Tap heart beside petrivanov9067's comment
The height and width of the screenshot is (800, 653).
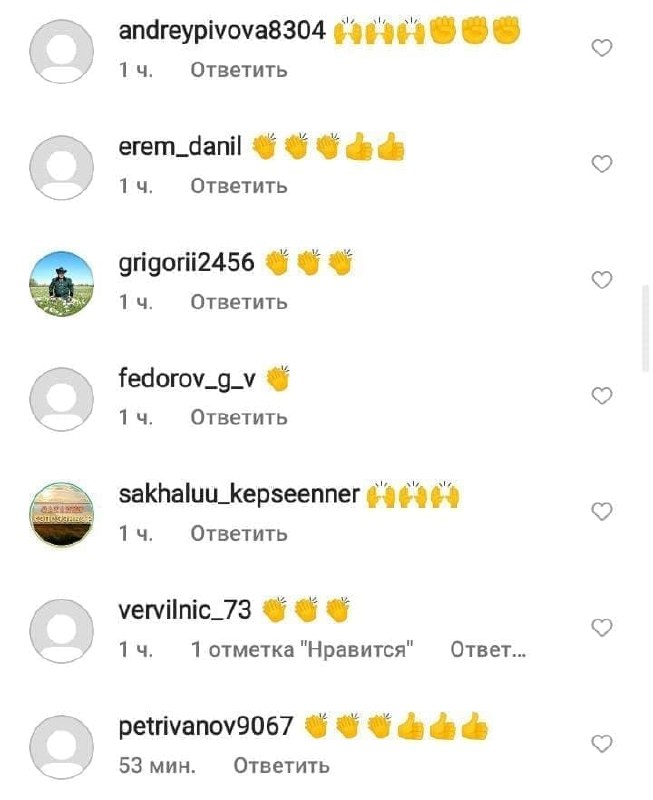[x=601, y=743]
